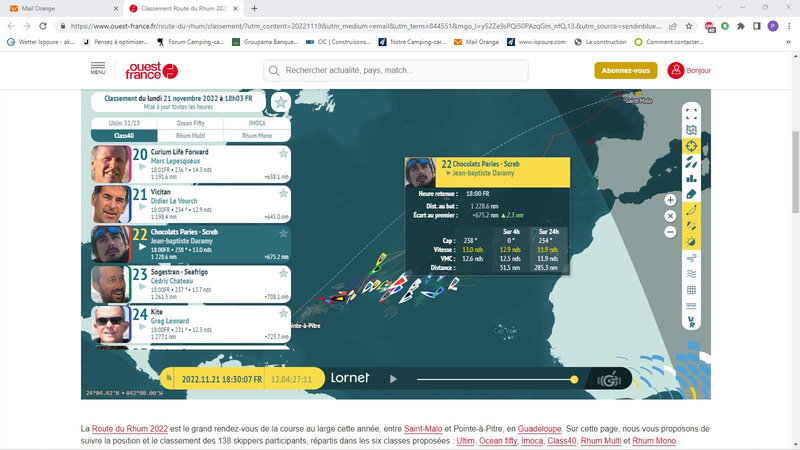Select the eraser tool icon
The image size is (800, 450).
[x=691, y=194]
